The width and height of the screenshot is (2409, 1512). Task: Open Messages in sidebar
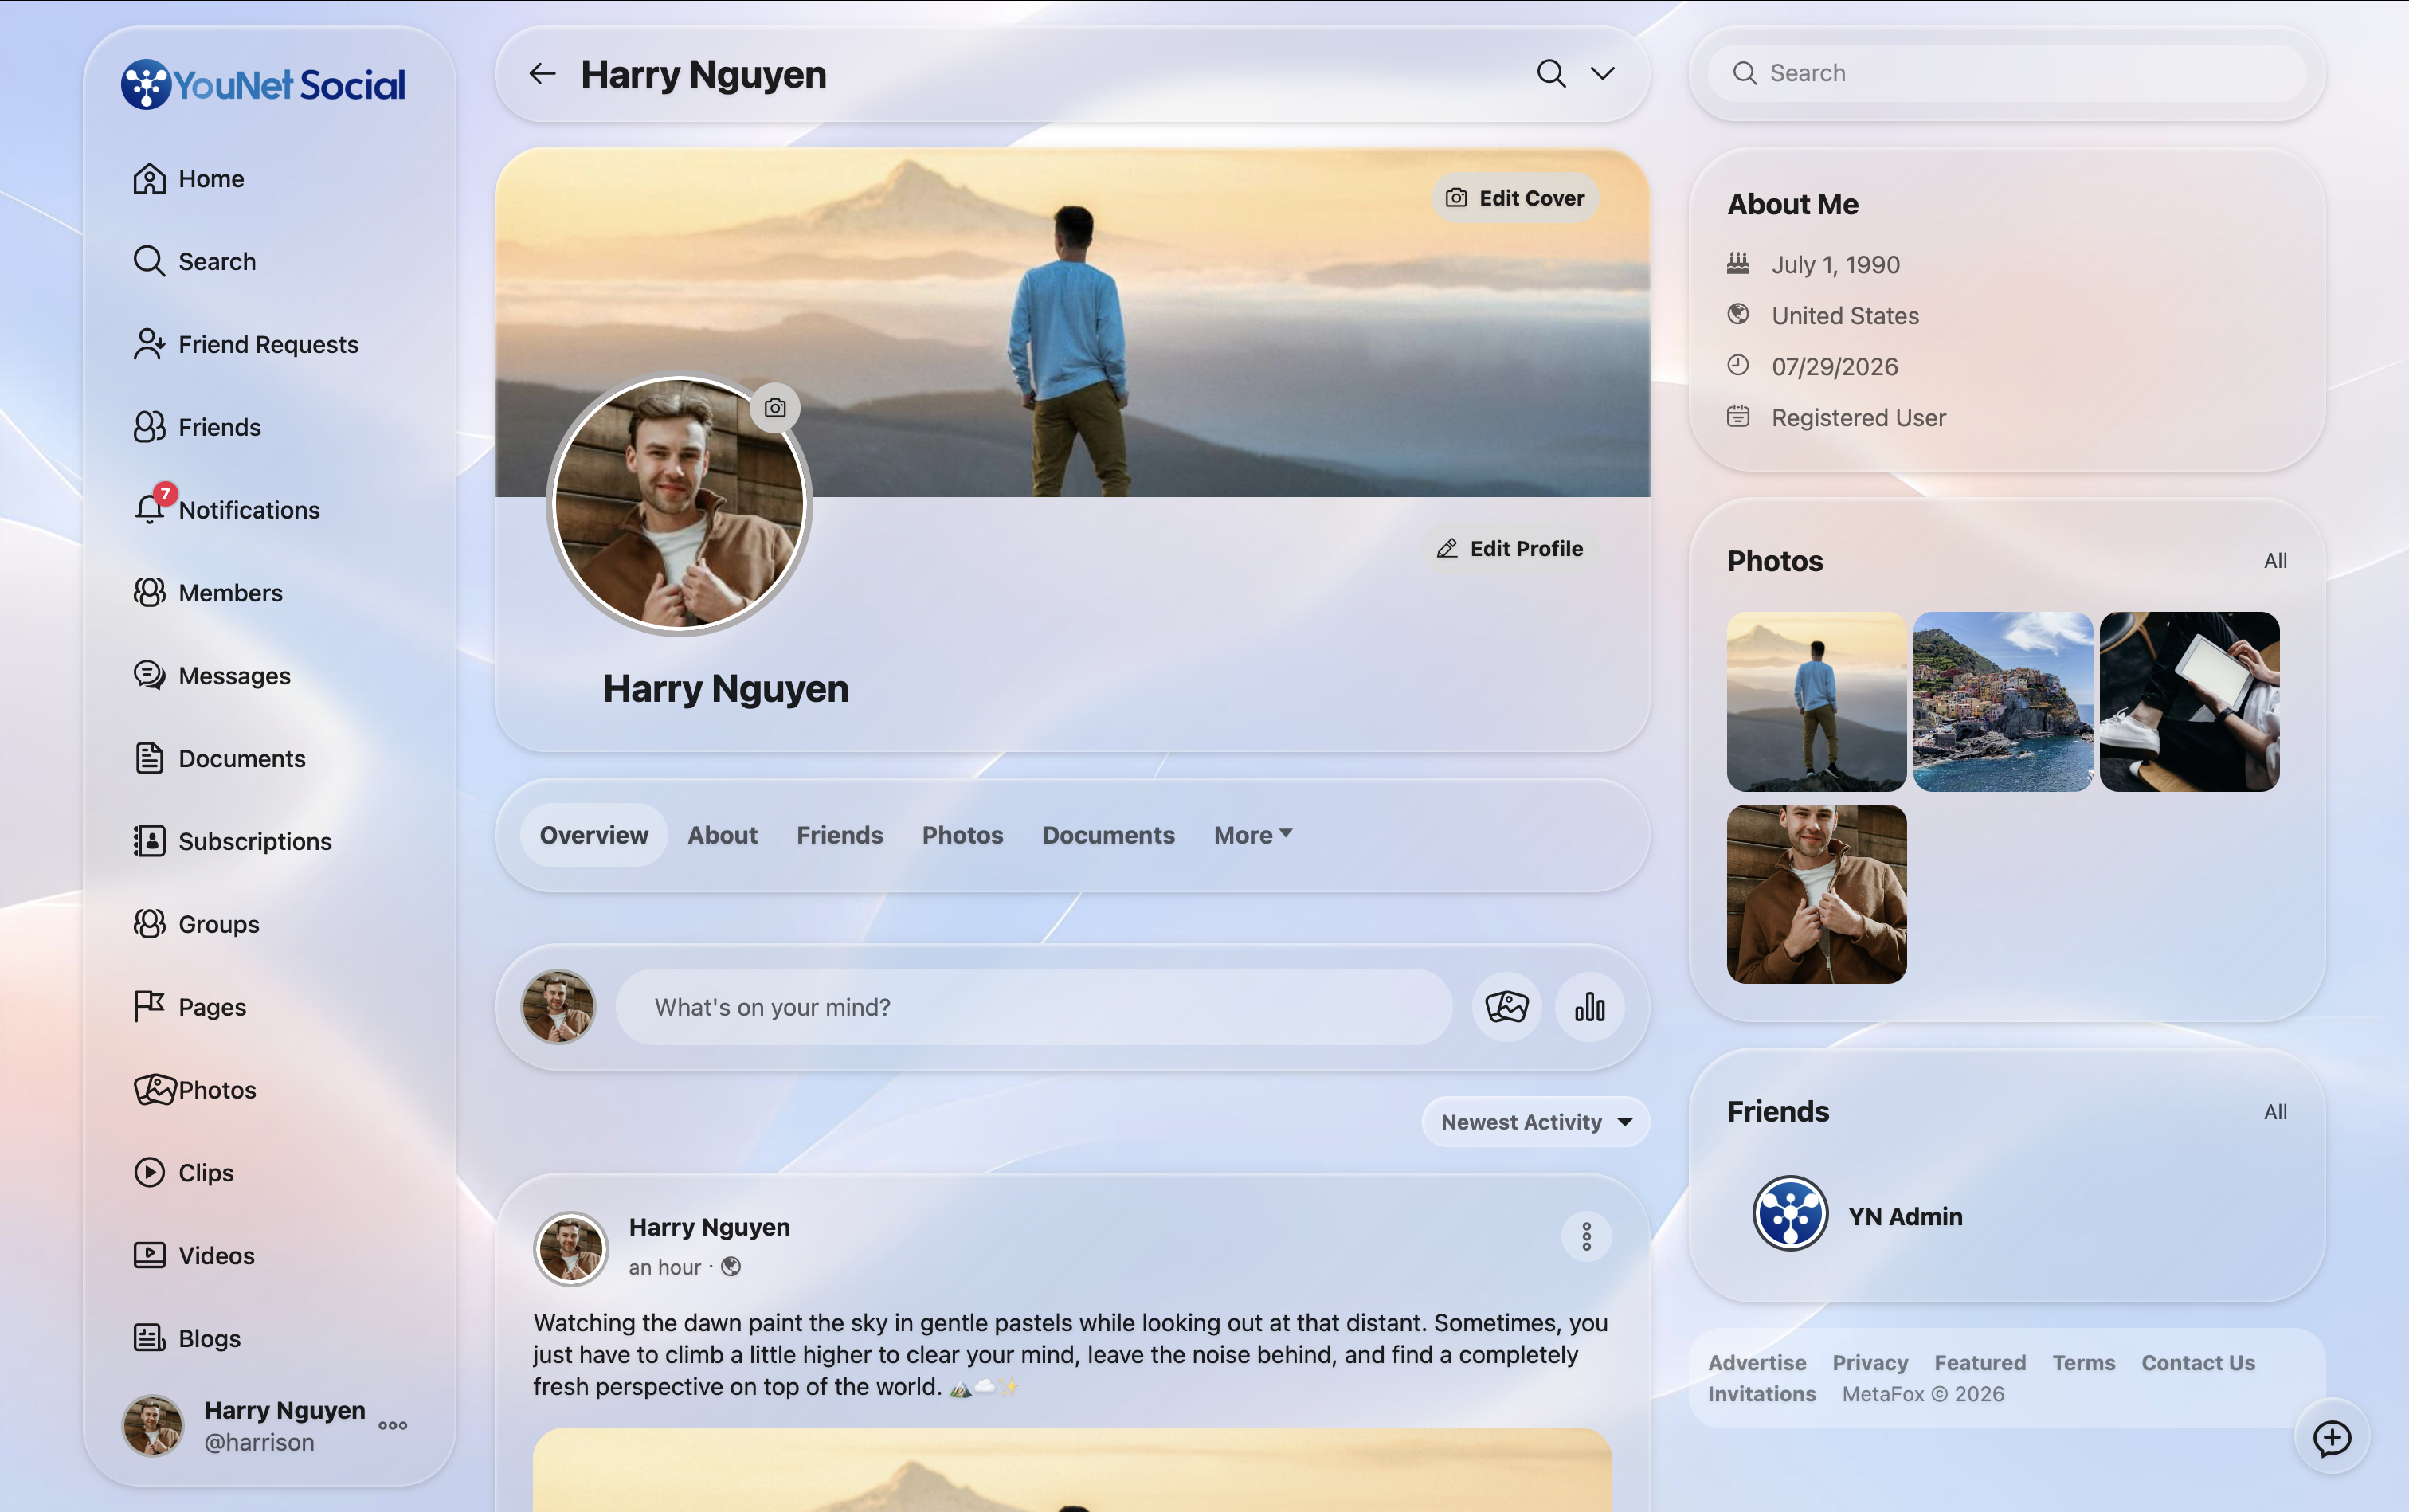tap(212, 676)
